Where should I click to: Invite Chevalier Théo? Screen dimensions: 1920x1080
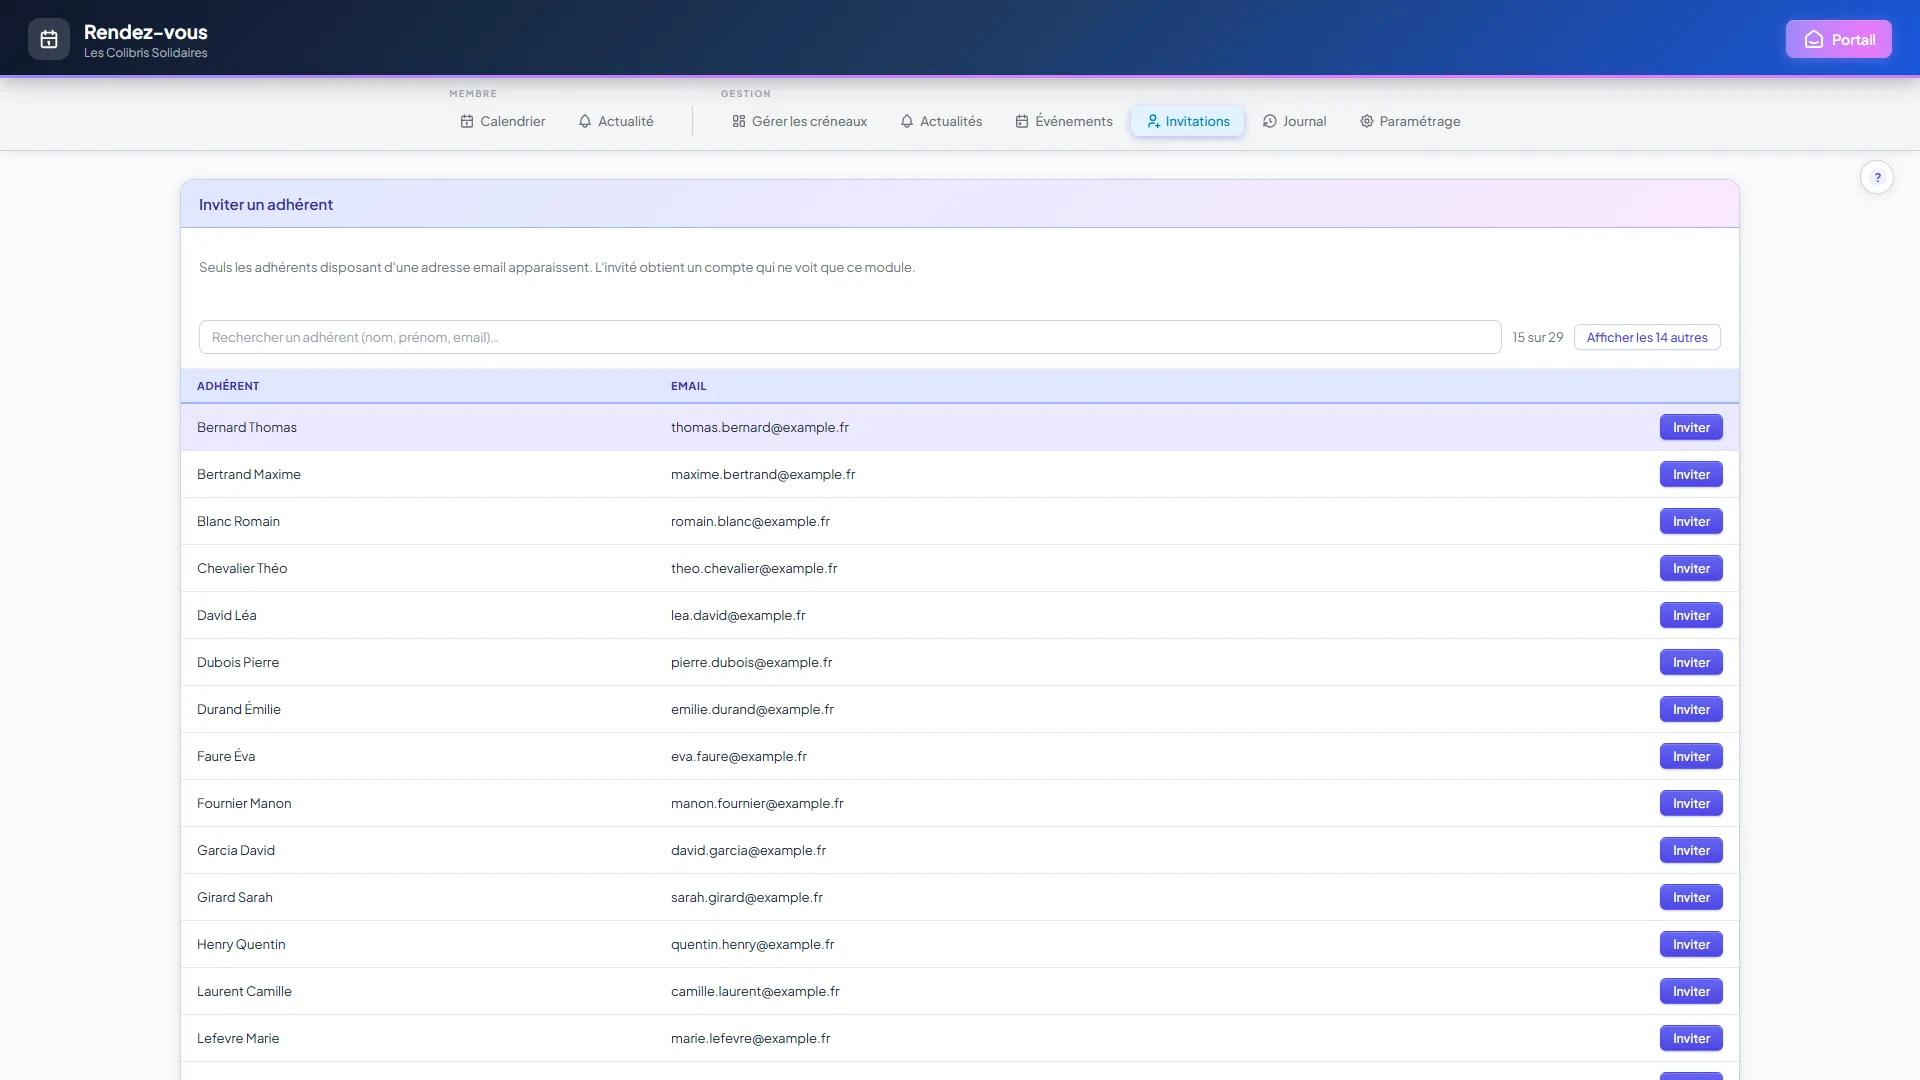[x=1691, y=569]
